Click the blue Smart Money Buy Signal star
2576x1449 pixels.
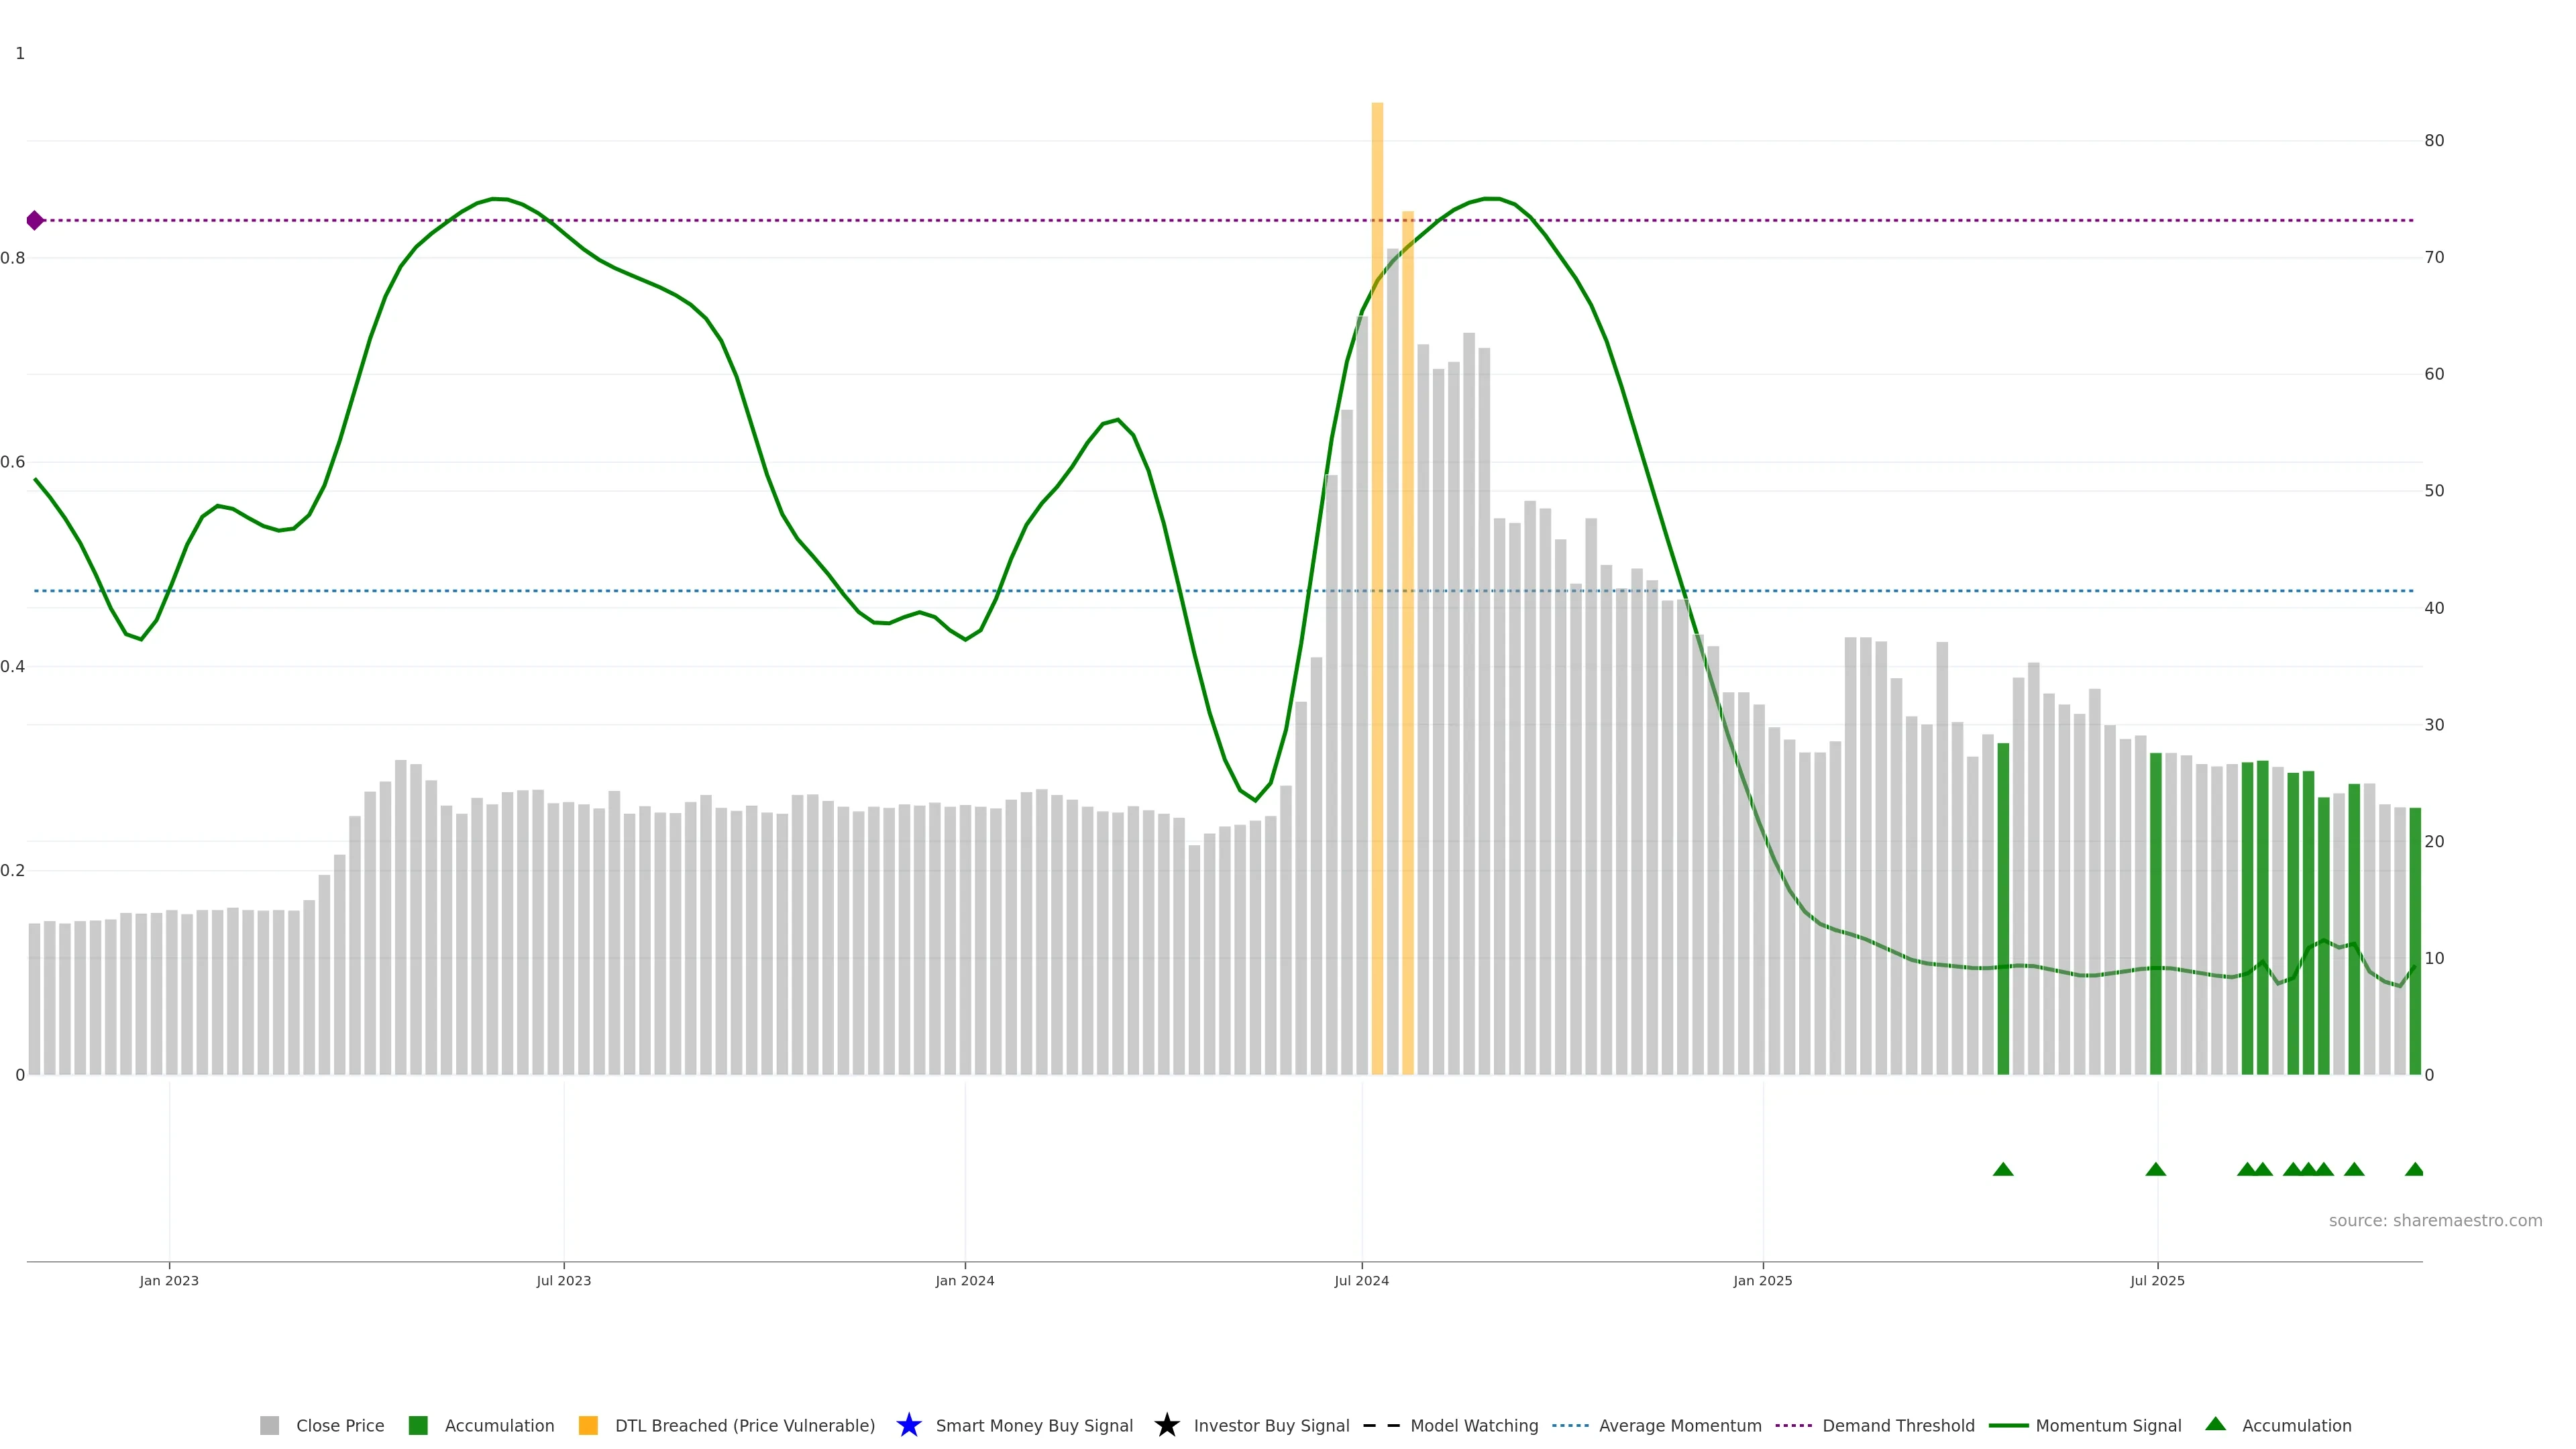click(909, 1426)
